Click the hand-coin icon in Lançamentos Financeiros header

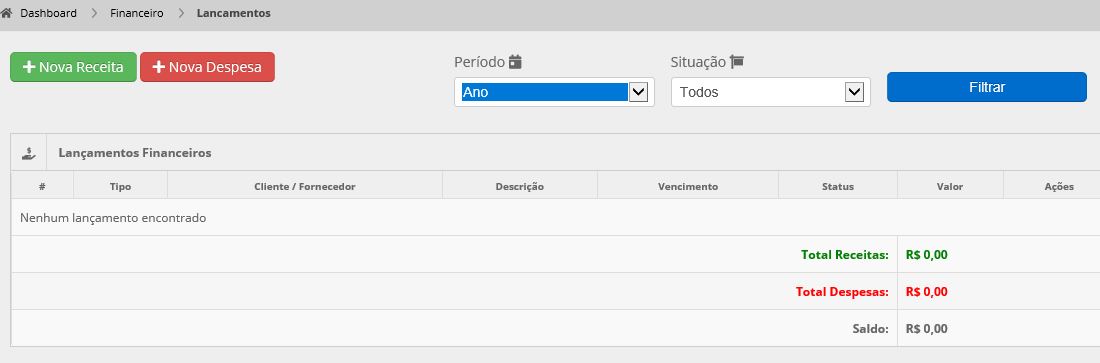coord(29,152)
